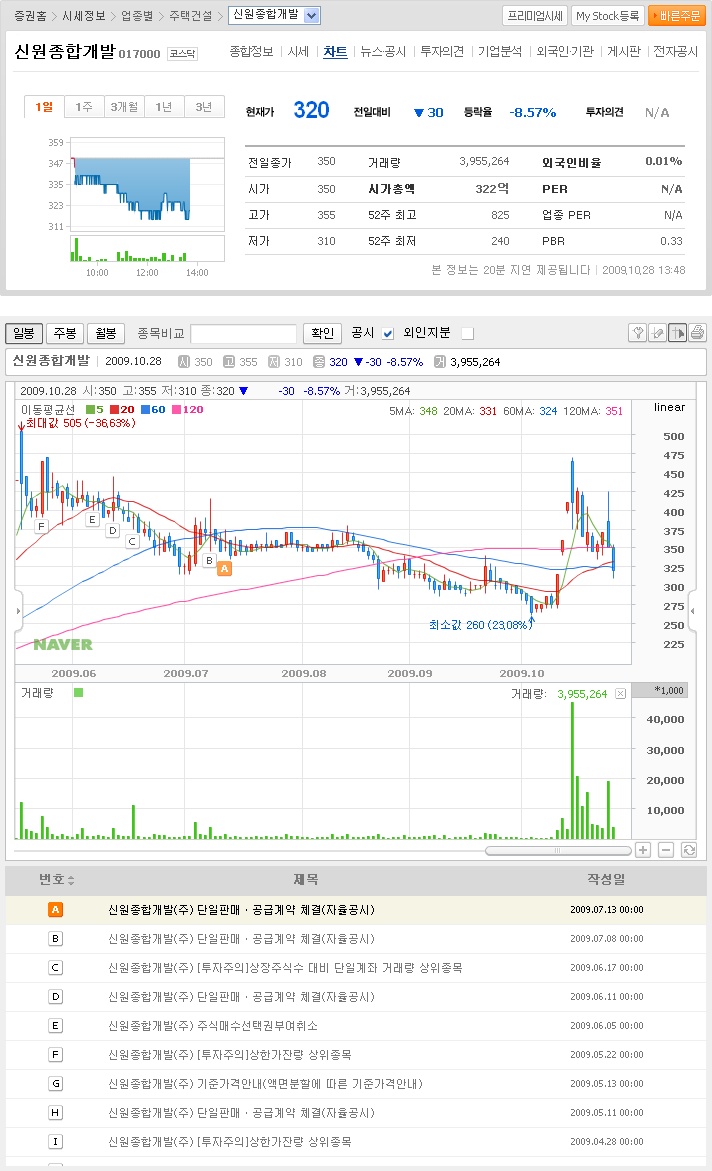712x1171 pixels.
Task: Zoom in chart with plus button
Action: pos(643,850)
